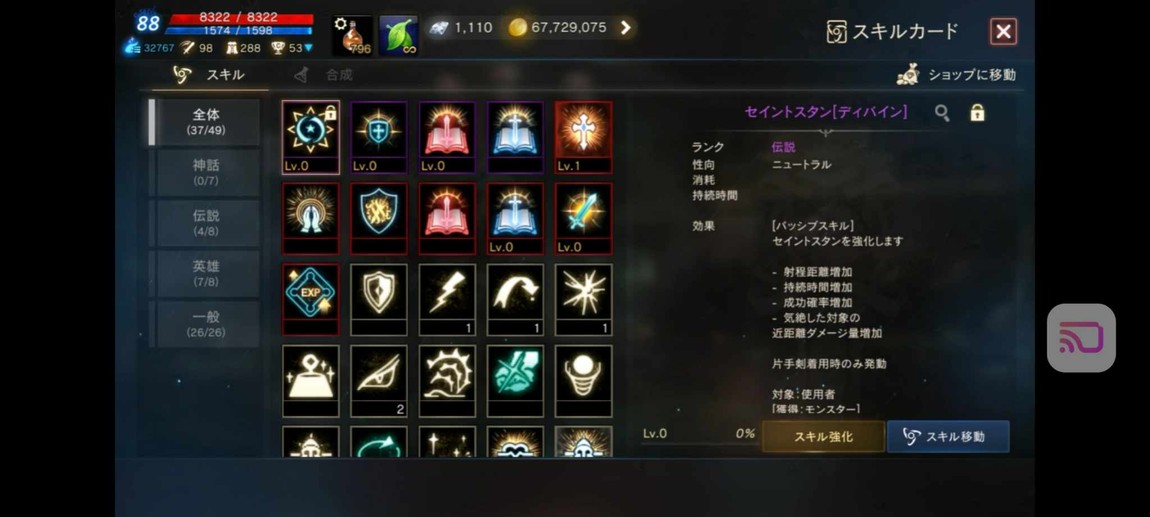This screenshot has height=517, width=1150.
Task: Click the magnifier icon beside skill name
Action: [x=942, y=113]
